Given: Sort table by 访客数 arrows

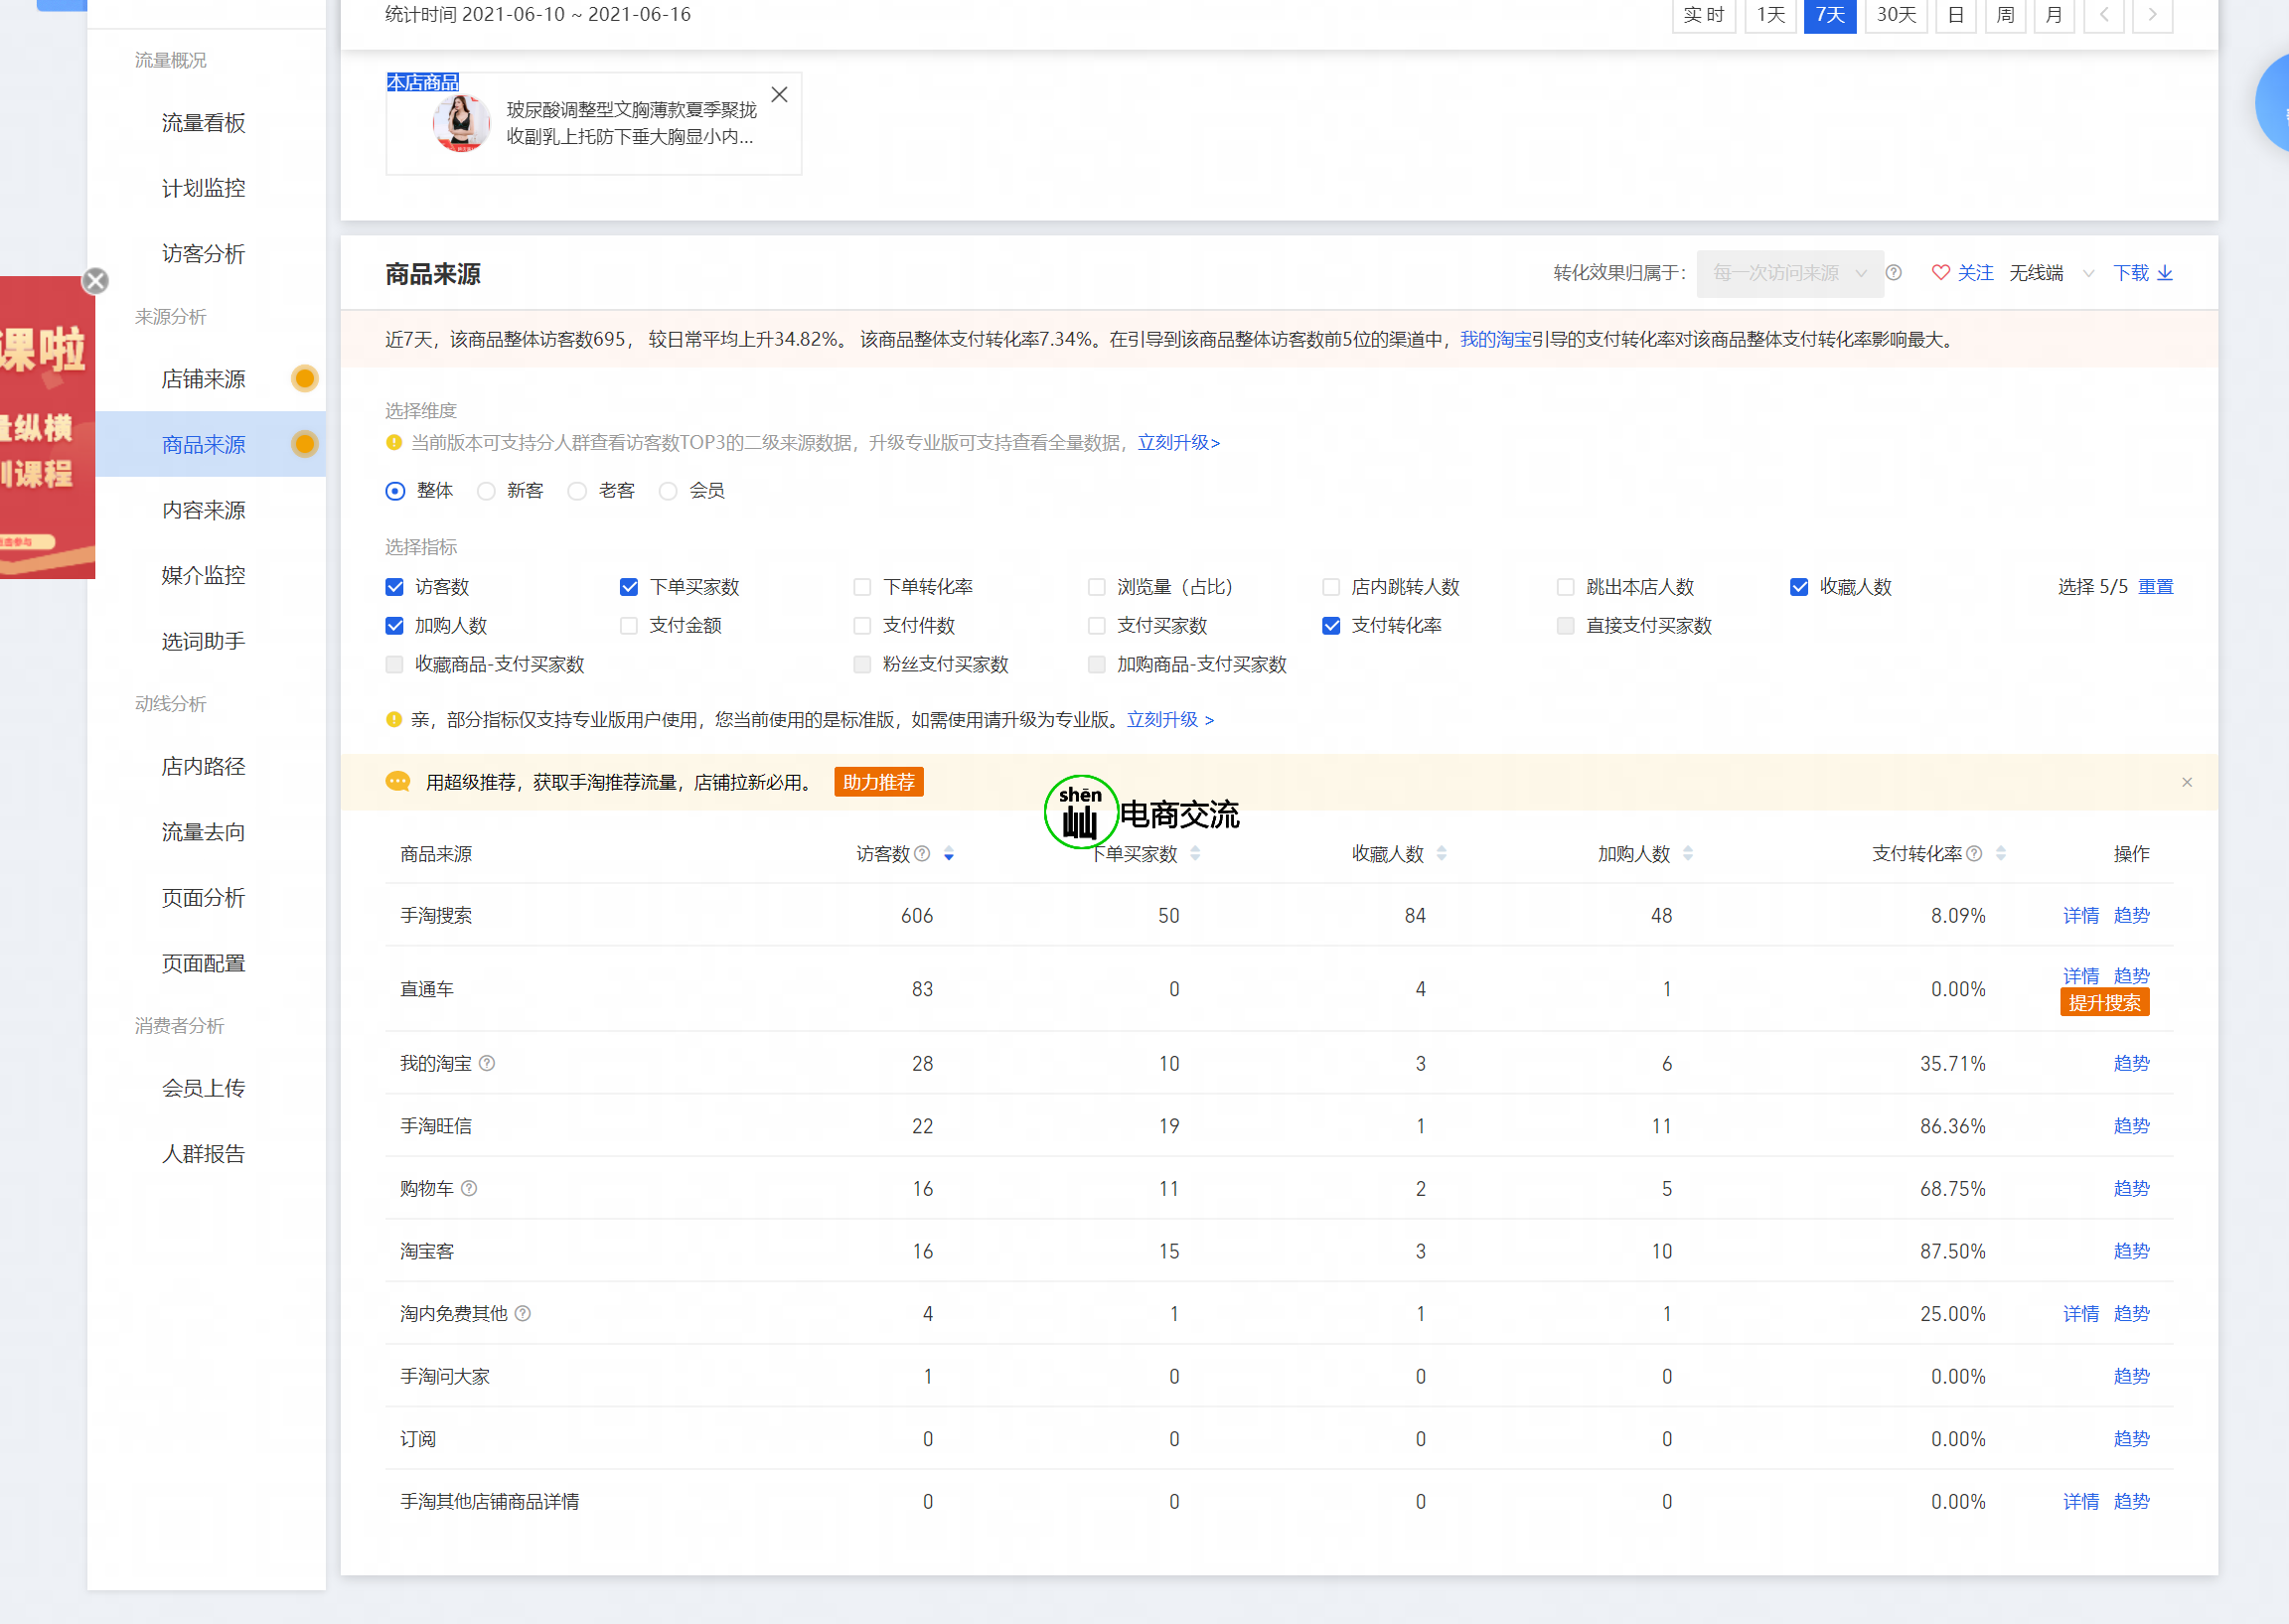Looking at the screenshot, I should 949,853.
